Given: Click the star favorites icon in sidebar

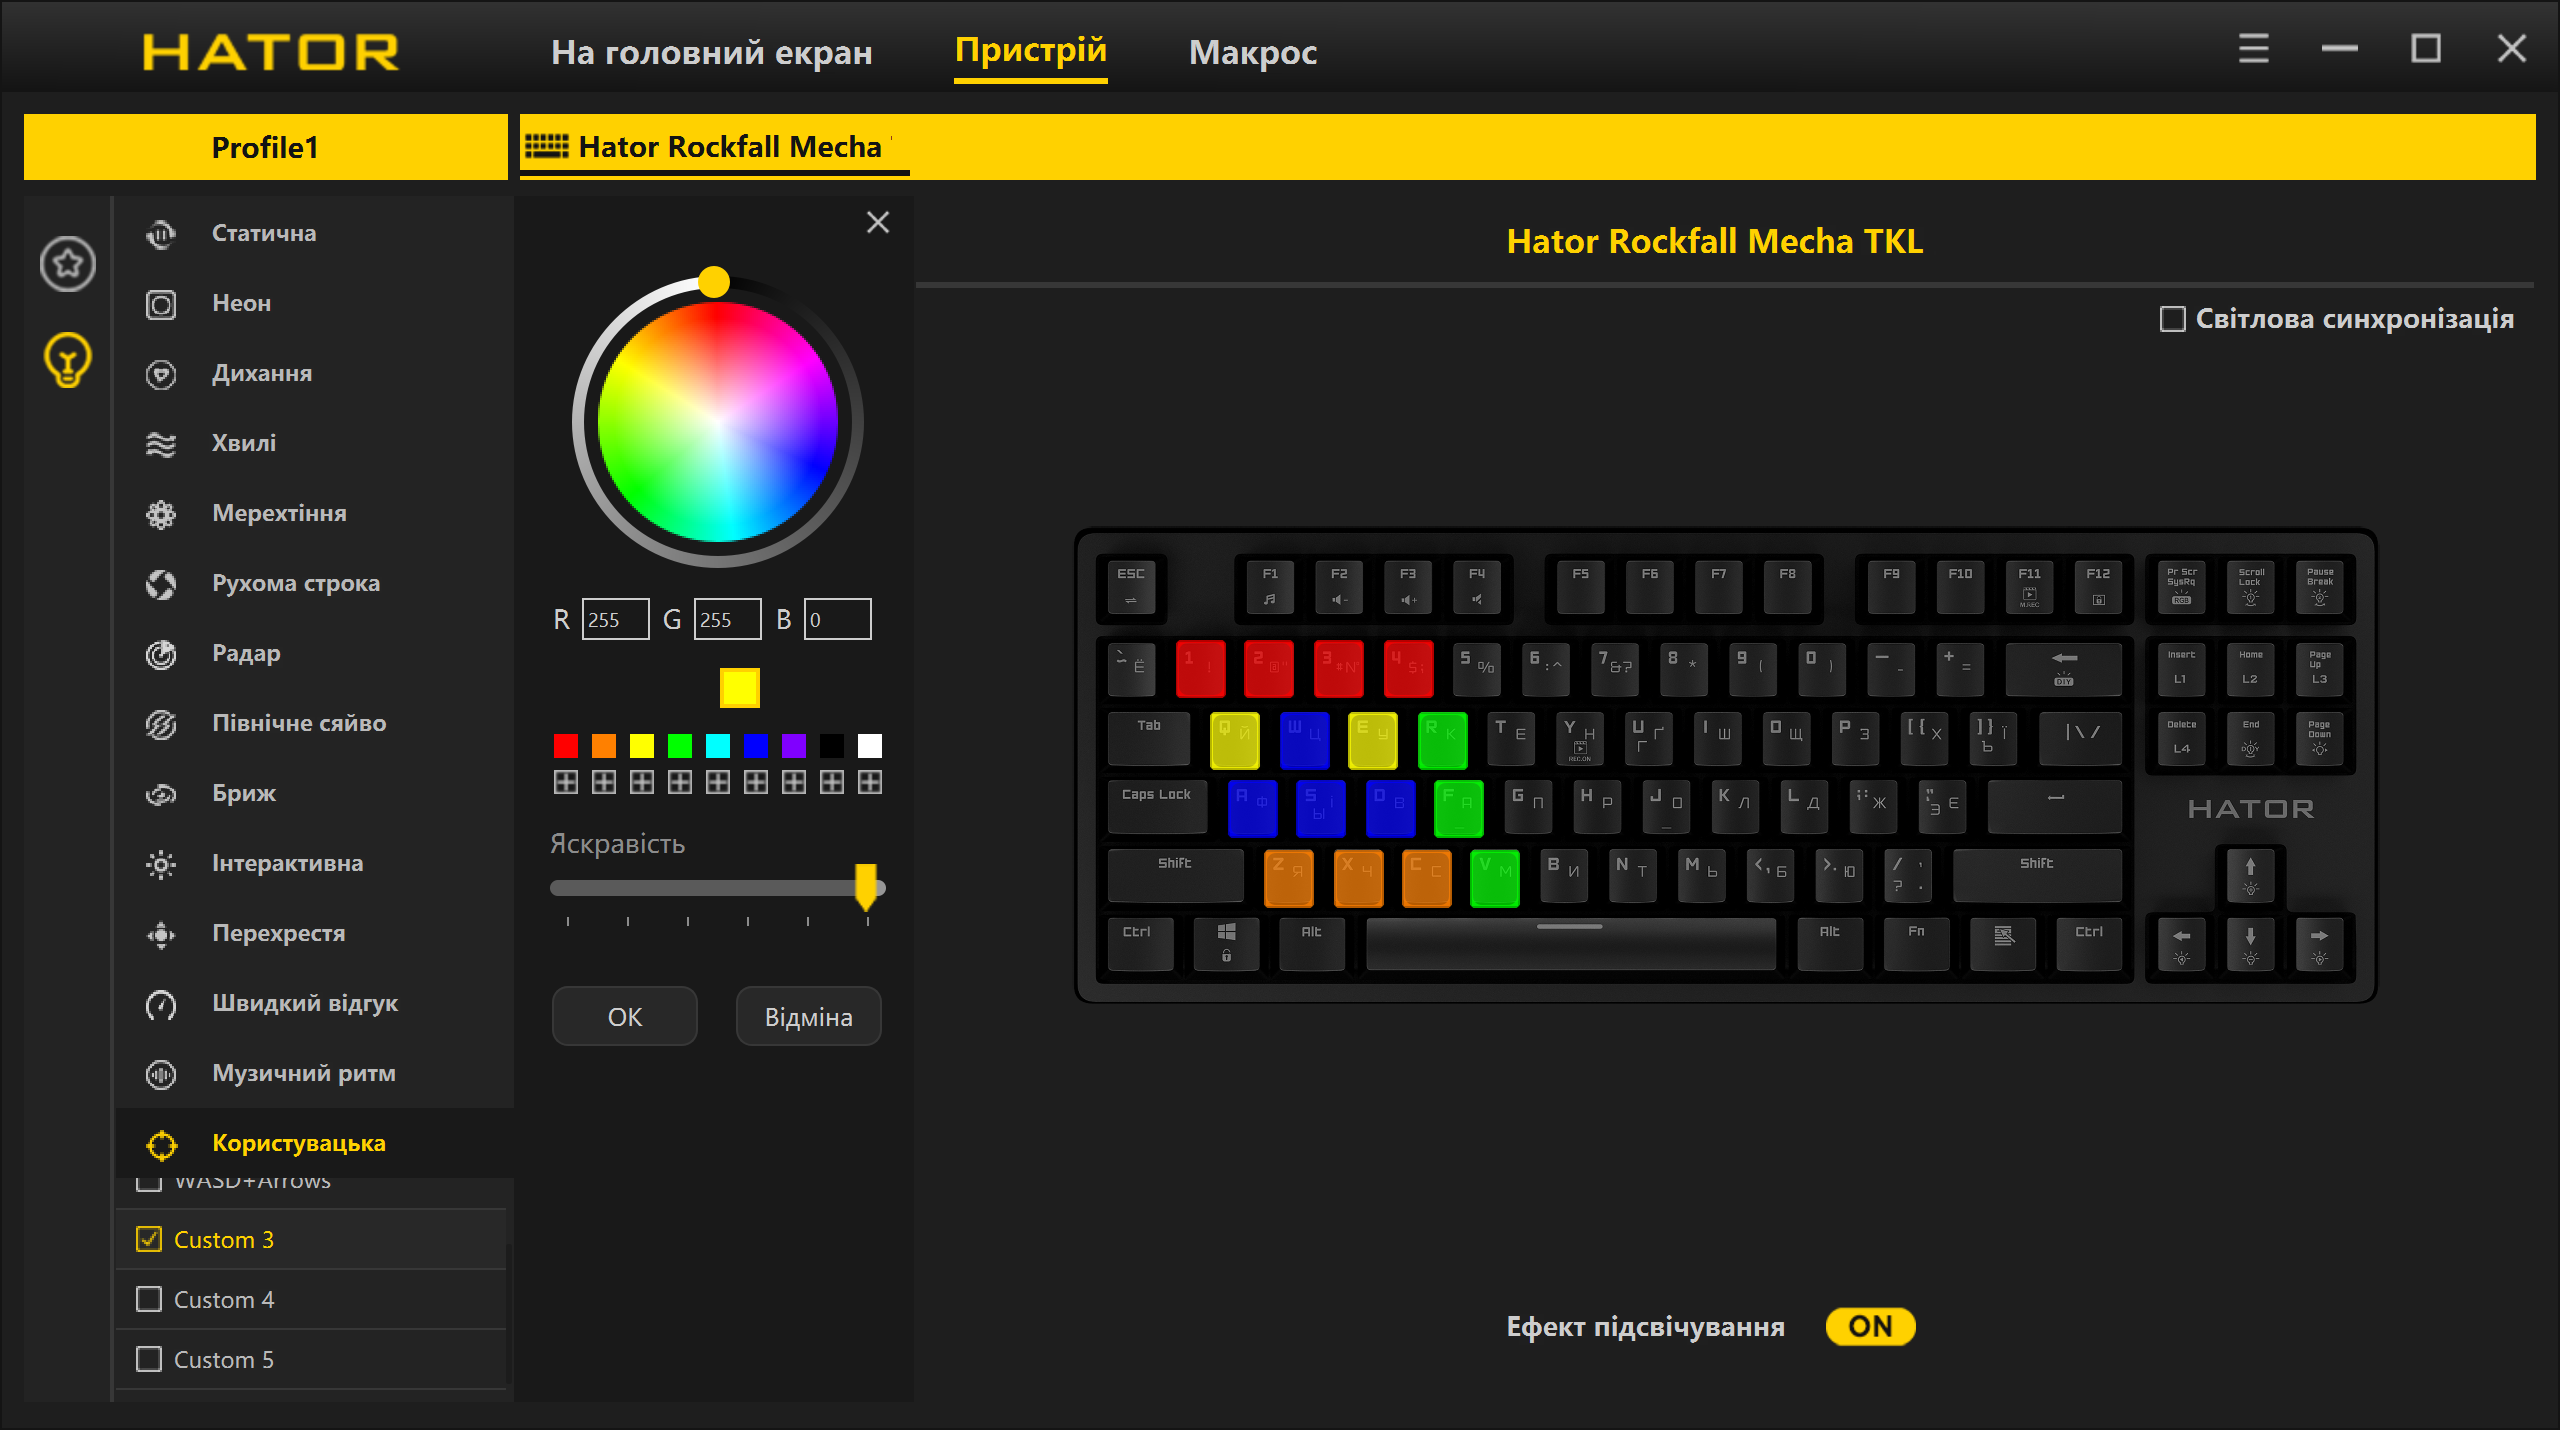Looking at the screenshot, I should click(x=67, y=264).
